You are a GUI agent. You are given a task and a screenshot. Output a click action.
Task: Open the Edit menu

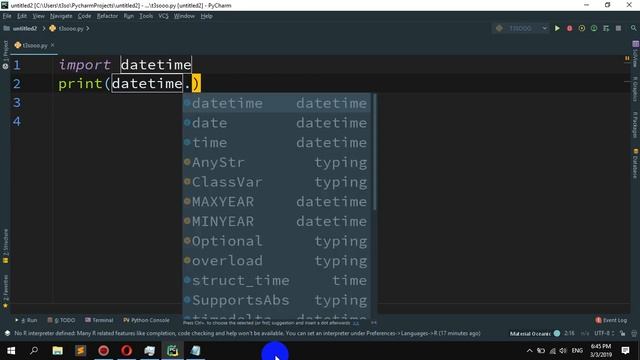pos(22,16)
